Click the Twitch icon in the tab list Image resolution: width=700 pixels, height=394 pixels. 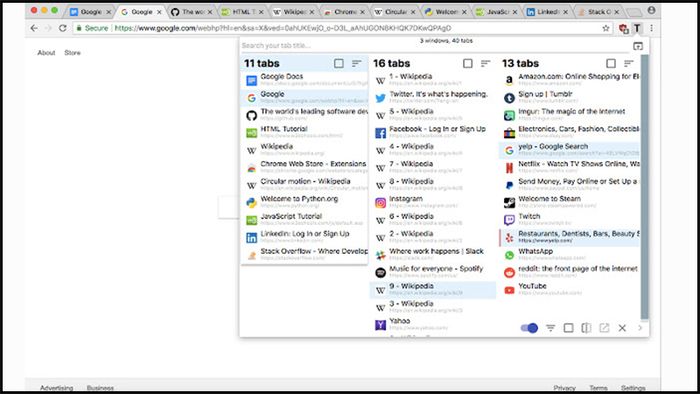pyautogui.click(x=509, y=220)
